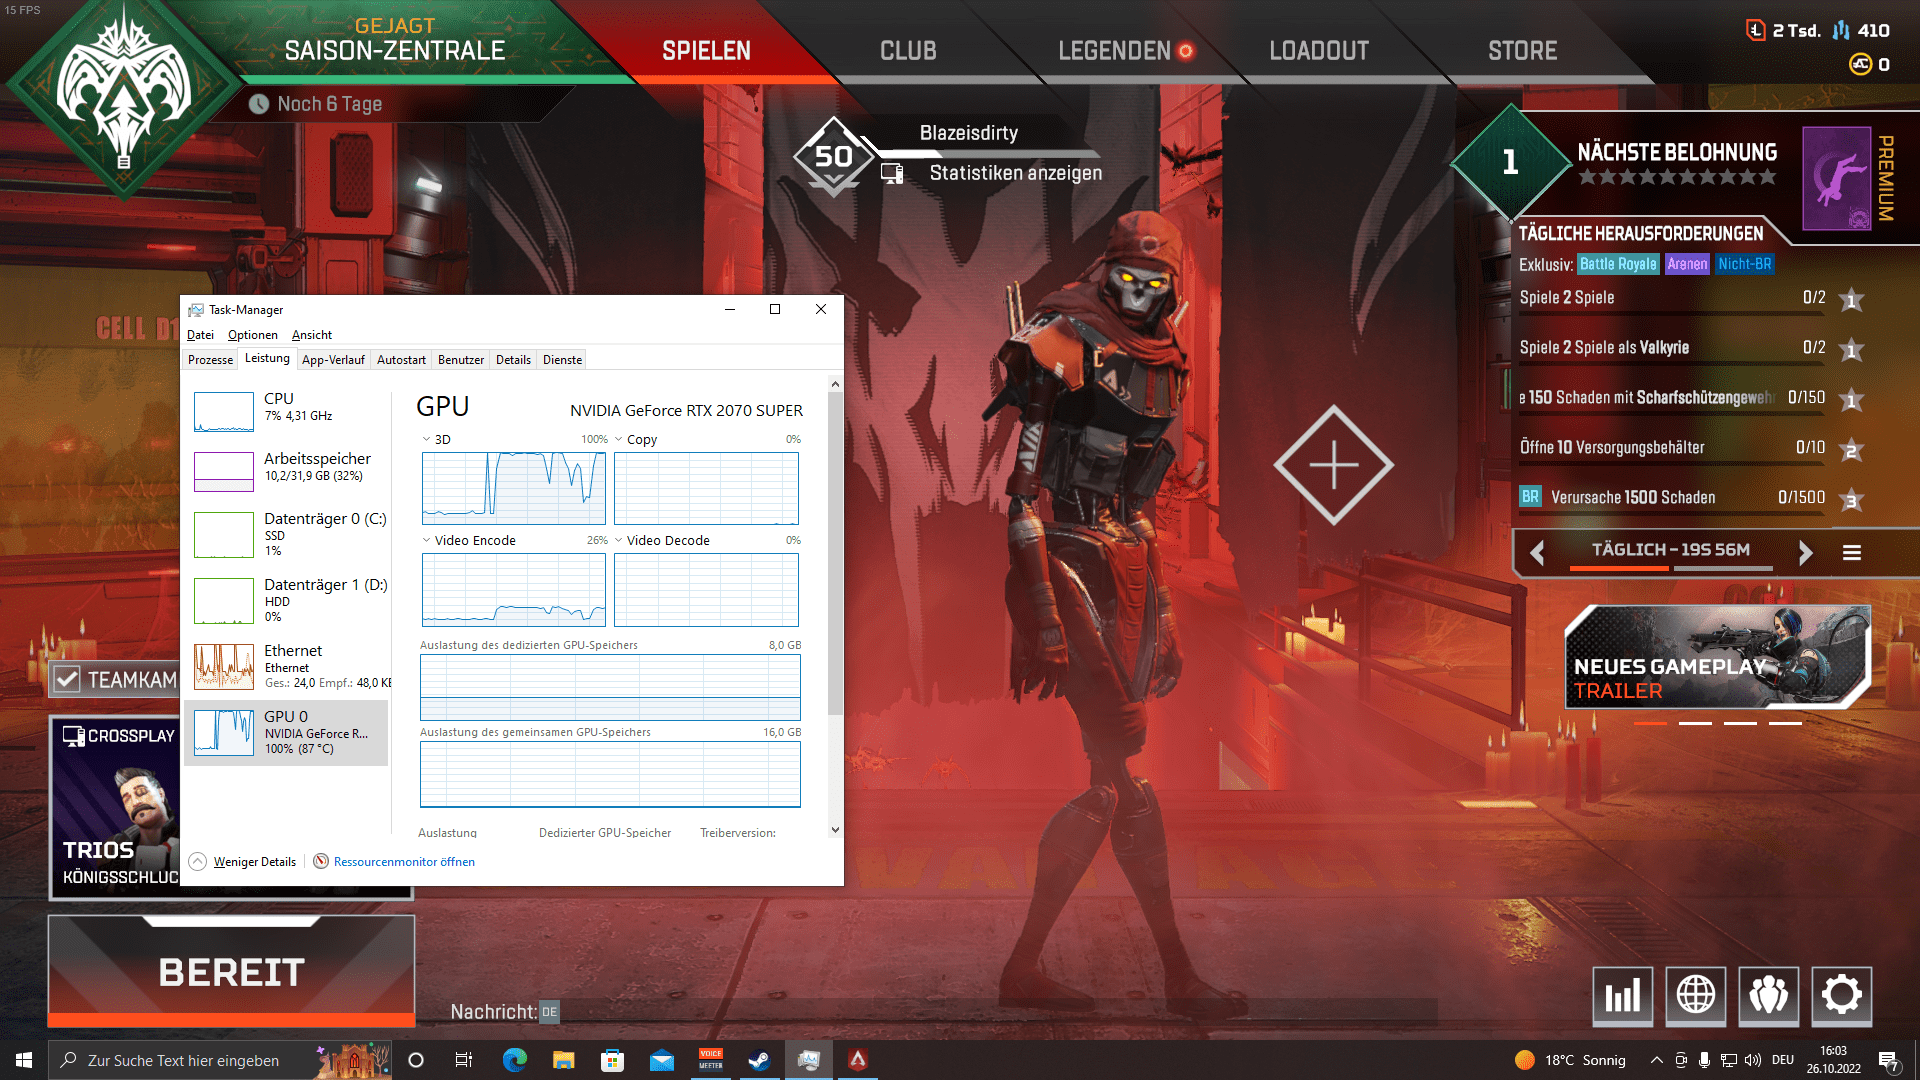The image size is (1920, 1080).
Task: Open the game settings gear icon
Action: pos(1842,996)
